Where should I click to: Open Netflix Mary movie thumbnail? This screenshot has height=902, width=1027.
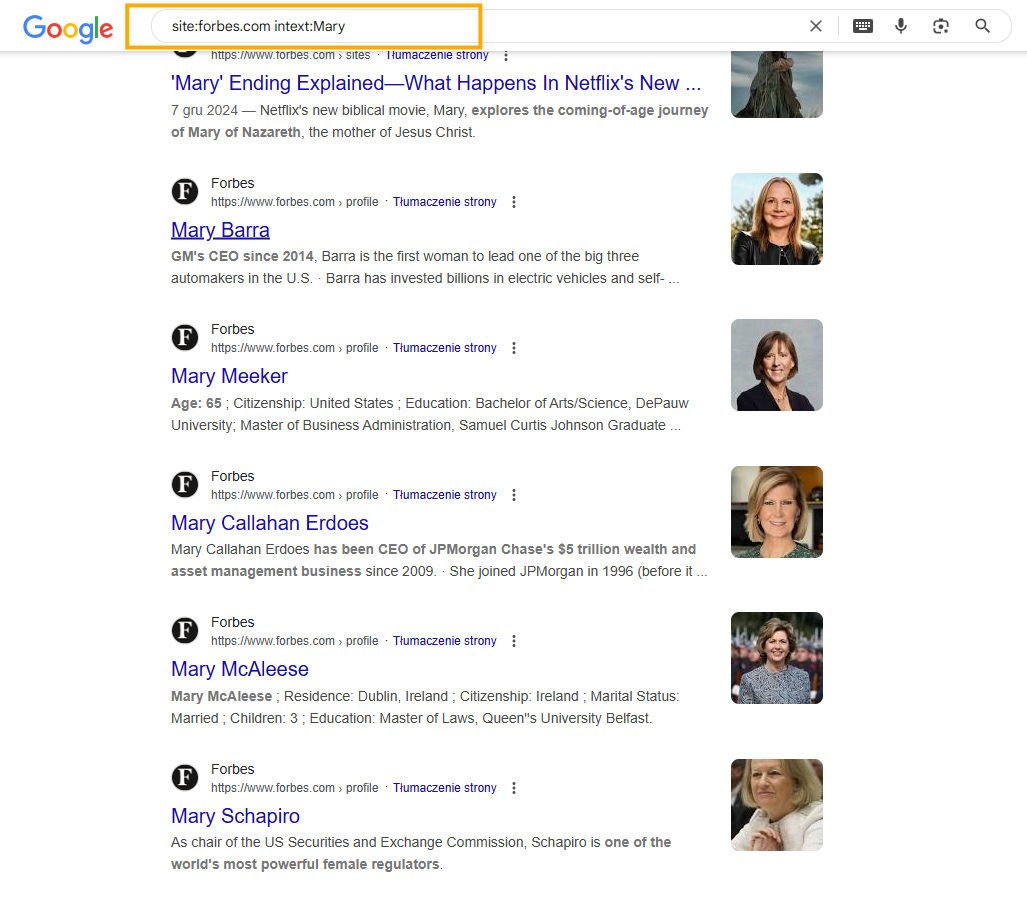pyautogui.click(x=777, y=85)
